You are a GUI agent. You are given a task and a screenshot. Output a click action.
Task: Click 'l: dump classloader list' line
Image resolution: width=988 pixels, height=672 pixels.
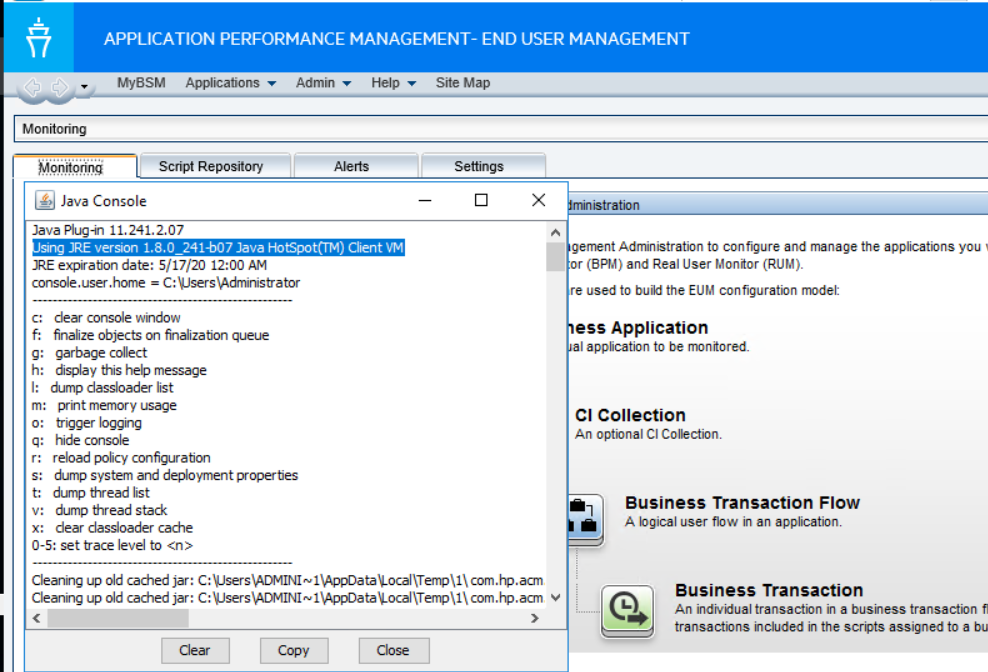[x=102, y=388]
